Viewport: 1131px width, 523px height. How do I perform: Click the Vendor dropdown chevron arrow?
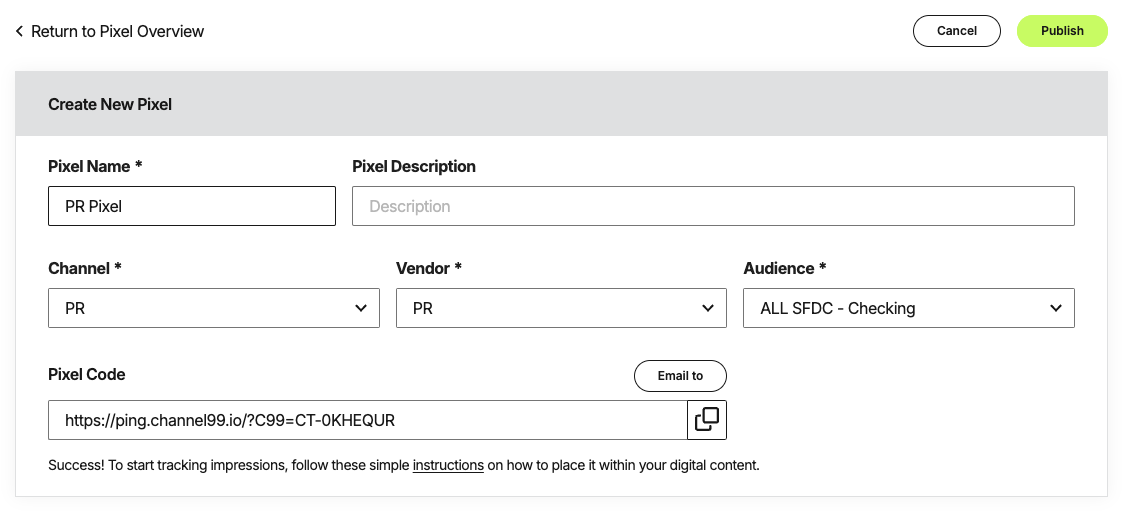coord(708,308)
